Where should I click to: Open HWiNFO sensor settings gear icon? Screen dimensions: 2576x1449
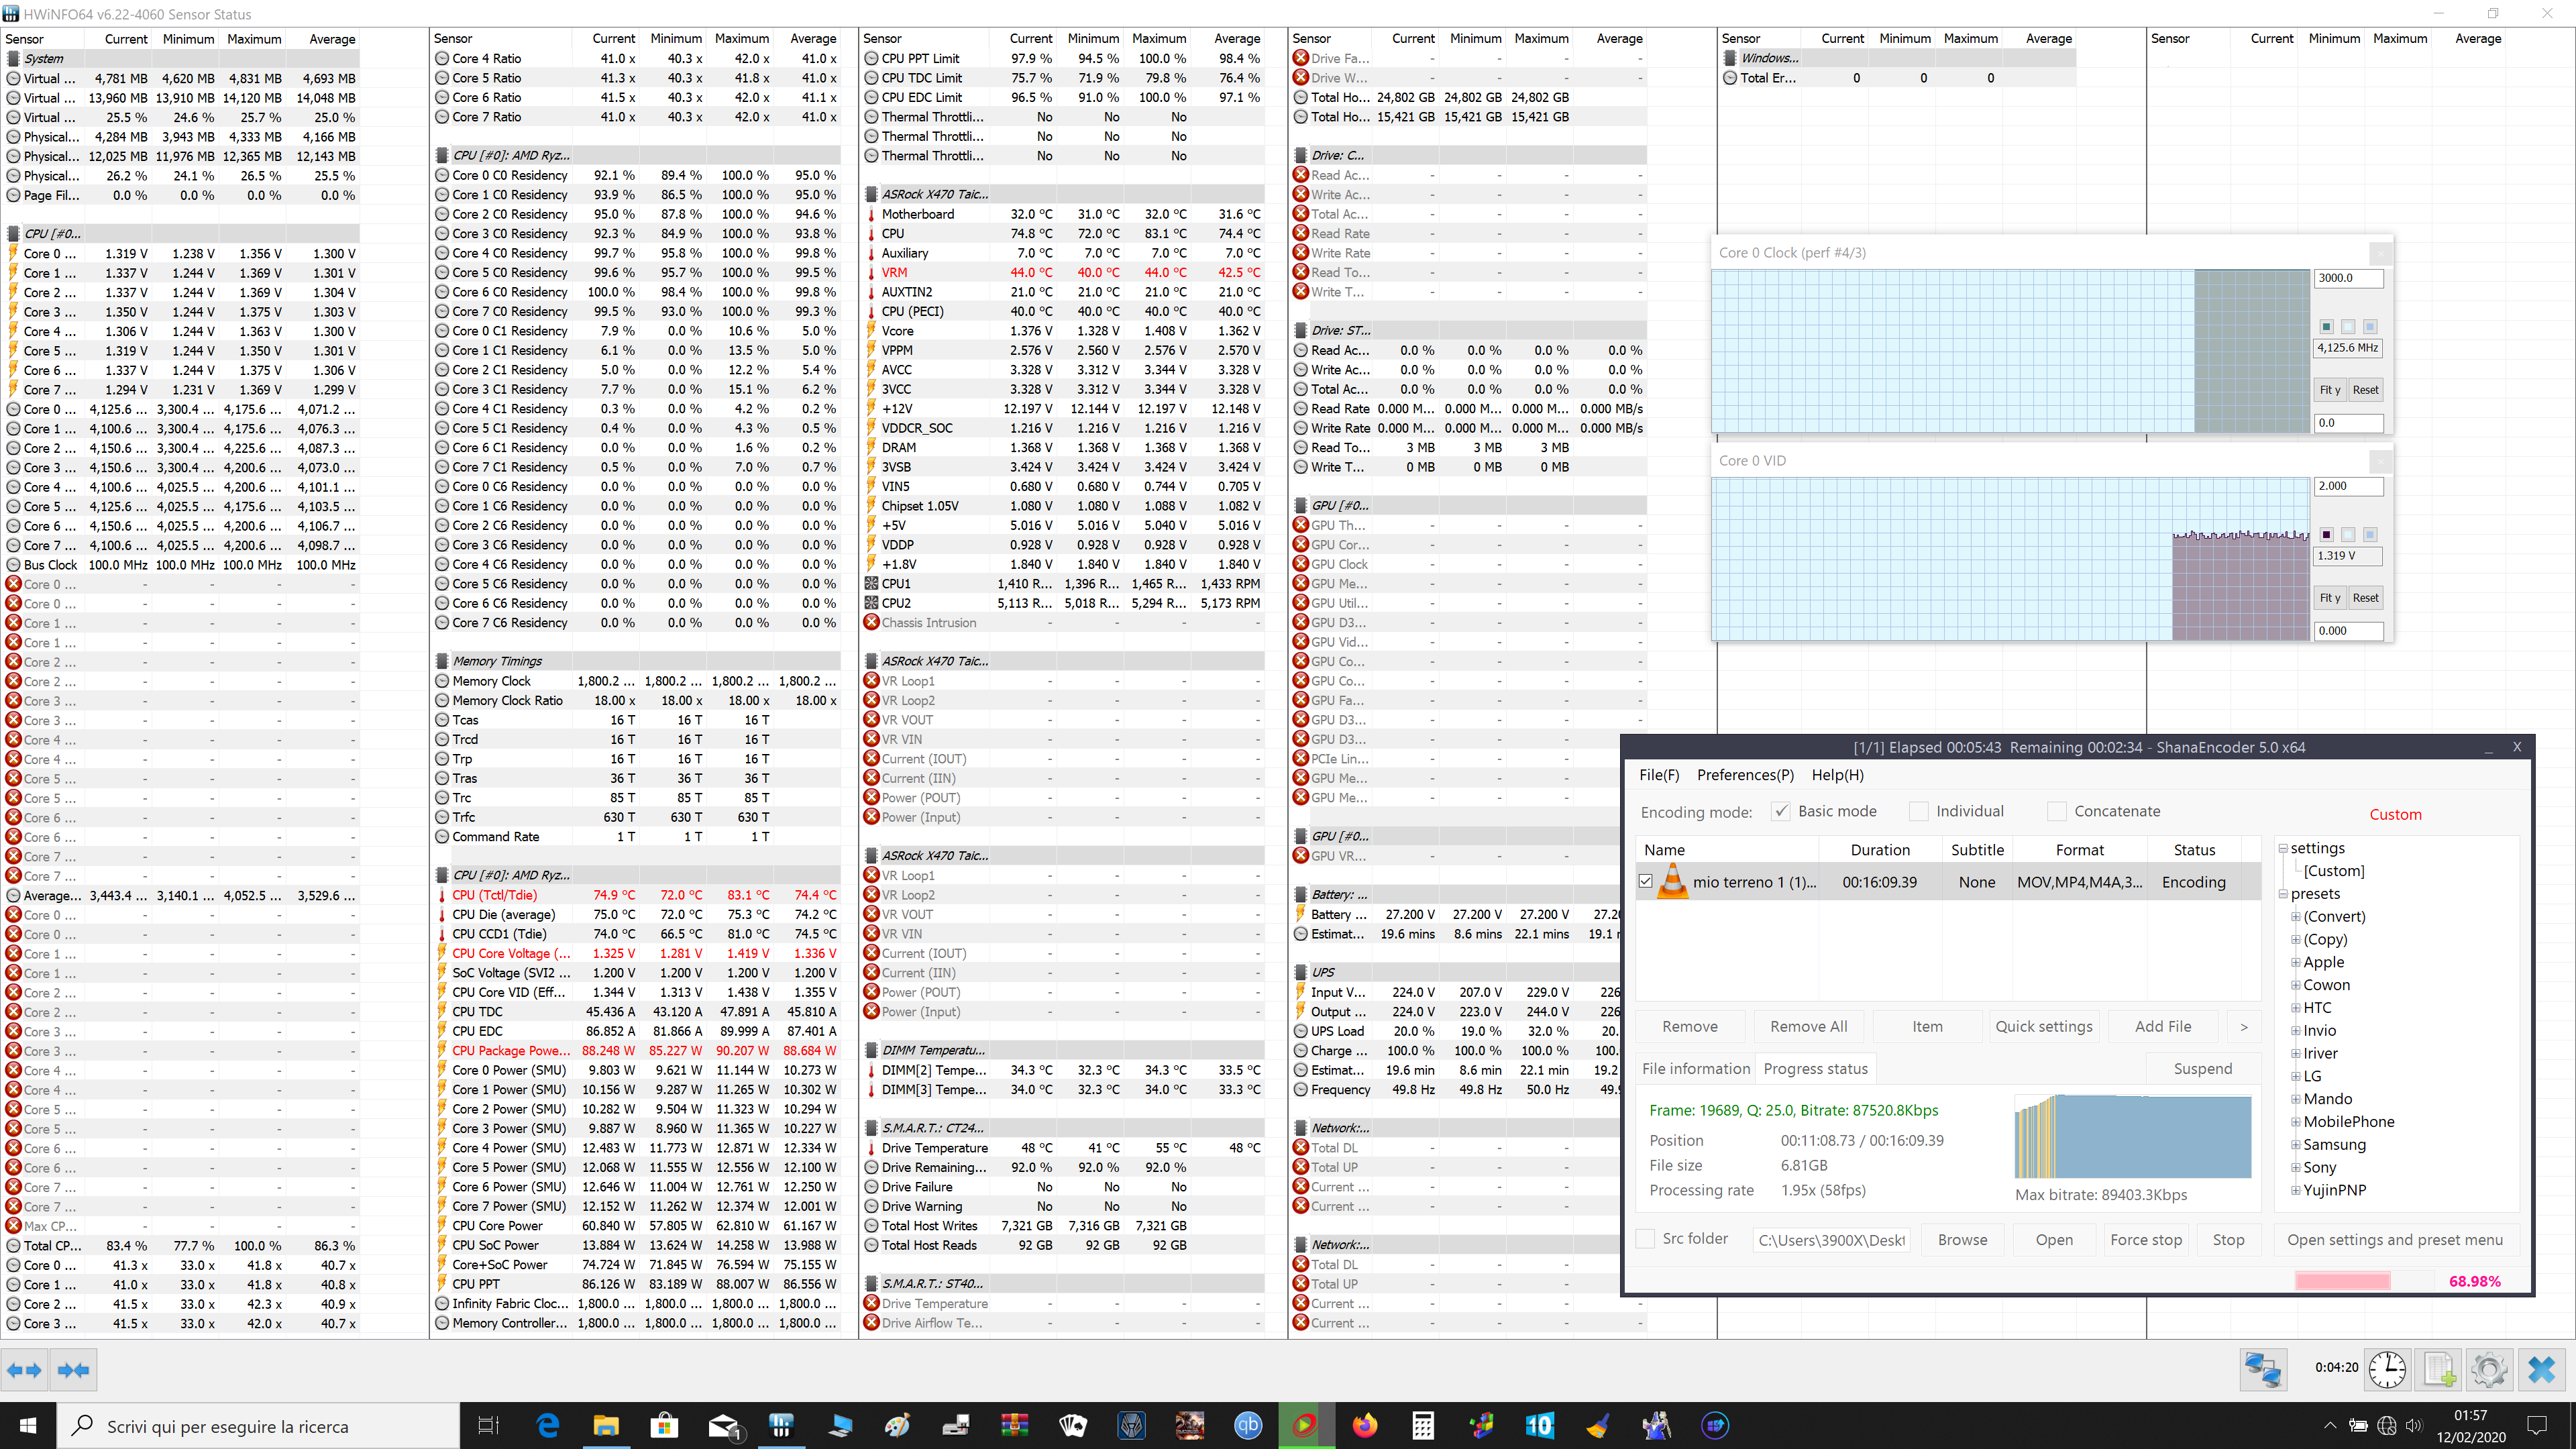[2489, 1369]
